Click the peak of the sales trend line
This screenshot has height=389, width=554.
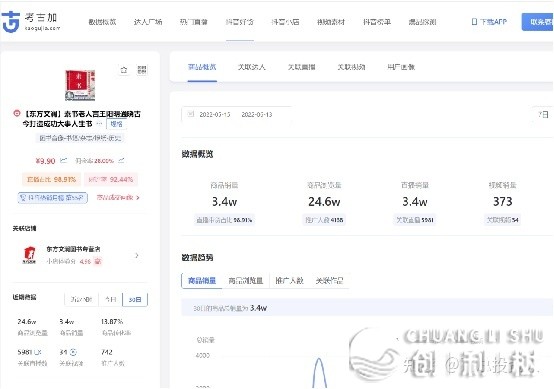[x=319, y=360]
